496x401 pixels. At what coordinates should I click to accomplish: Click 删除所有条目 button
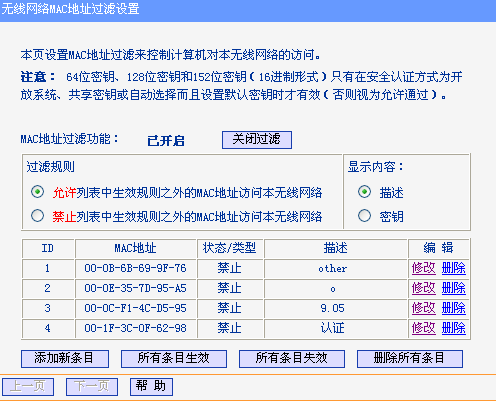tap(410, 359)
